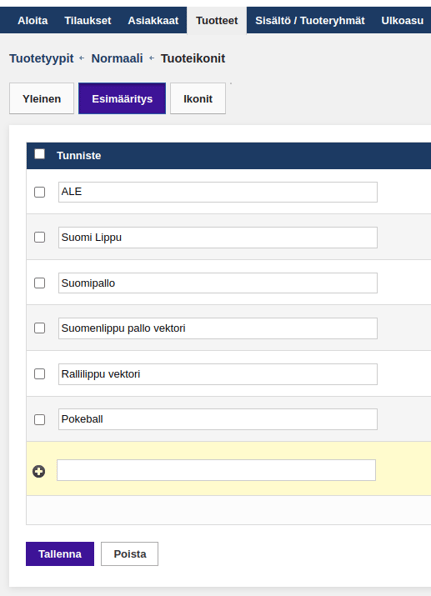Toggle the select-all checkbox beside Tunniste
The image size is (431, 596).
pos(40,154)
